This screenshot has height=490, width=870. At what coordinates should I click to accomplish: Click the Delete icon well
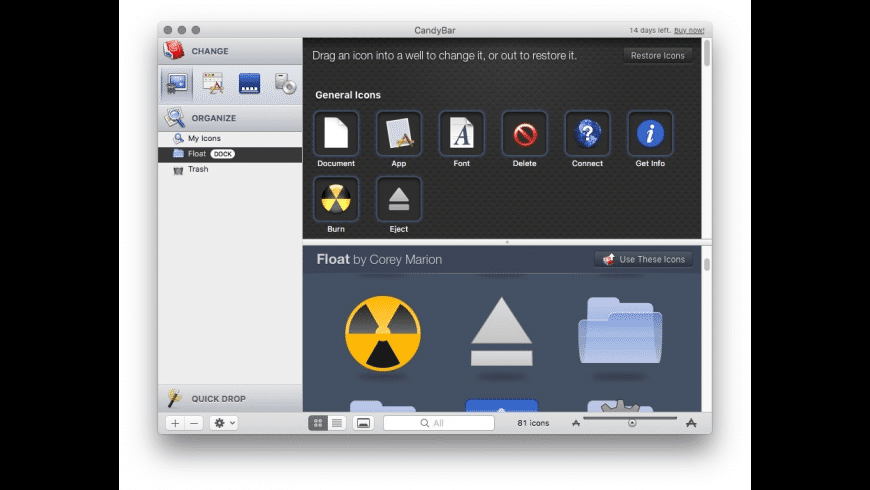pos(524,133)
